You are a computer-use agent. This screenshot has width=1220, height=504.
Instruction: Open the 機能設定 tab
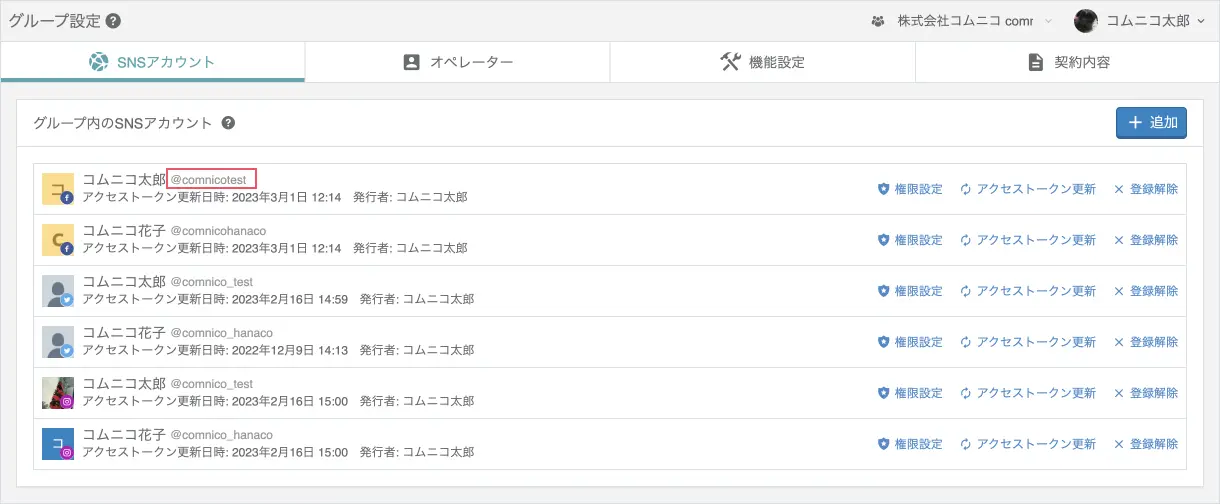click(x=762, y=62)
